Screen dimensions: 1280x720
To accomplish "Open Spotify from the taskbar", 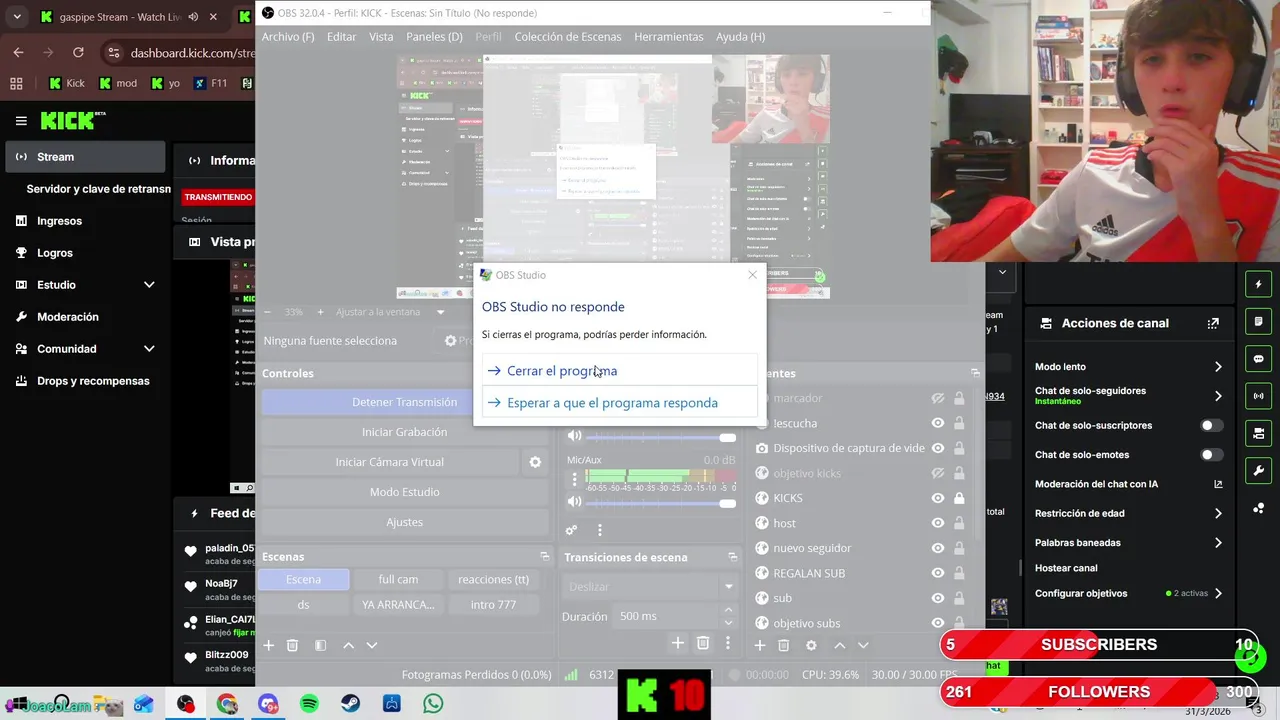I will pyautogui.click(x=309, y=704).
